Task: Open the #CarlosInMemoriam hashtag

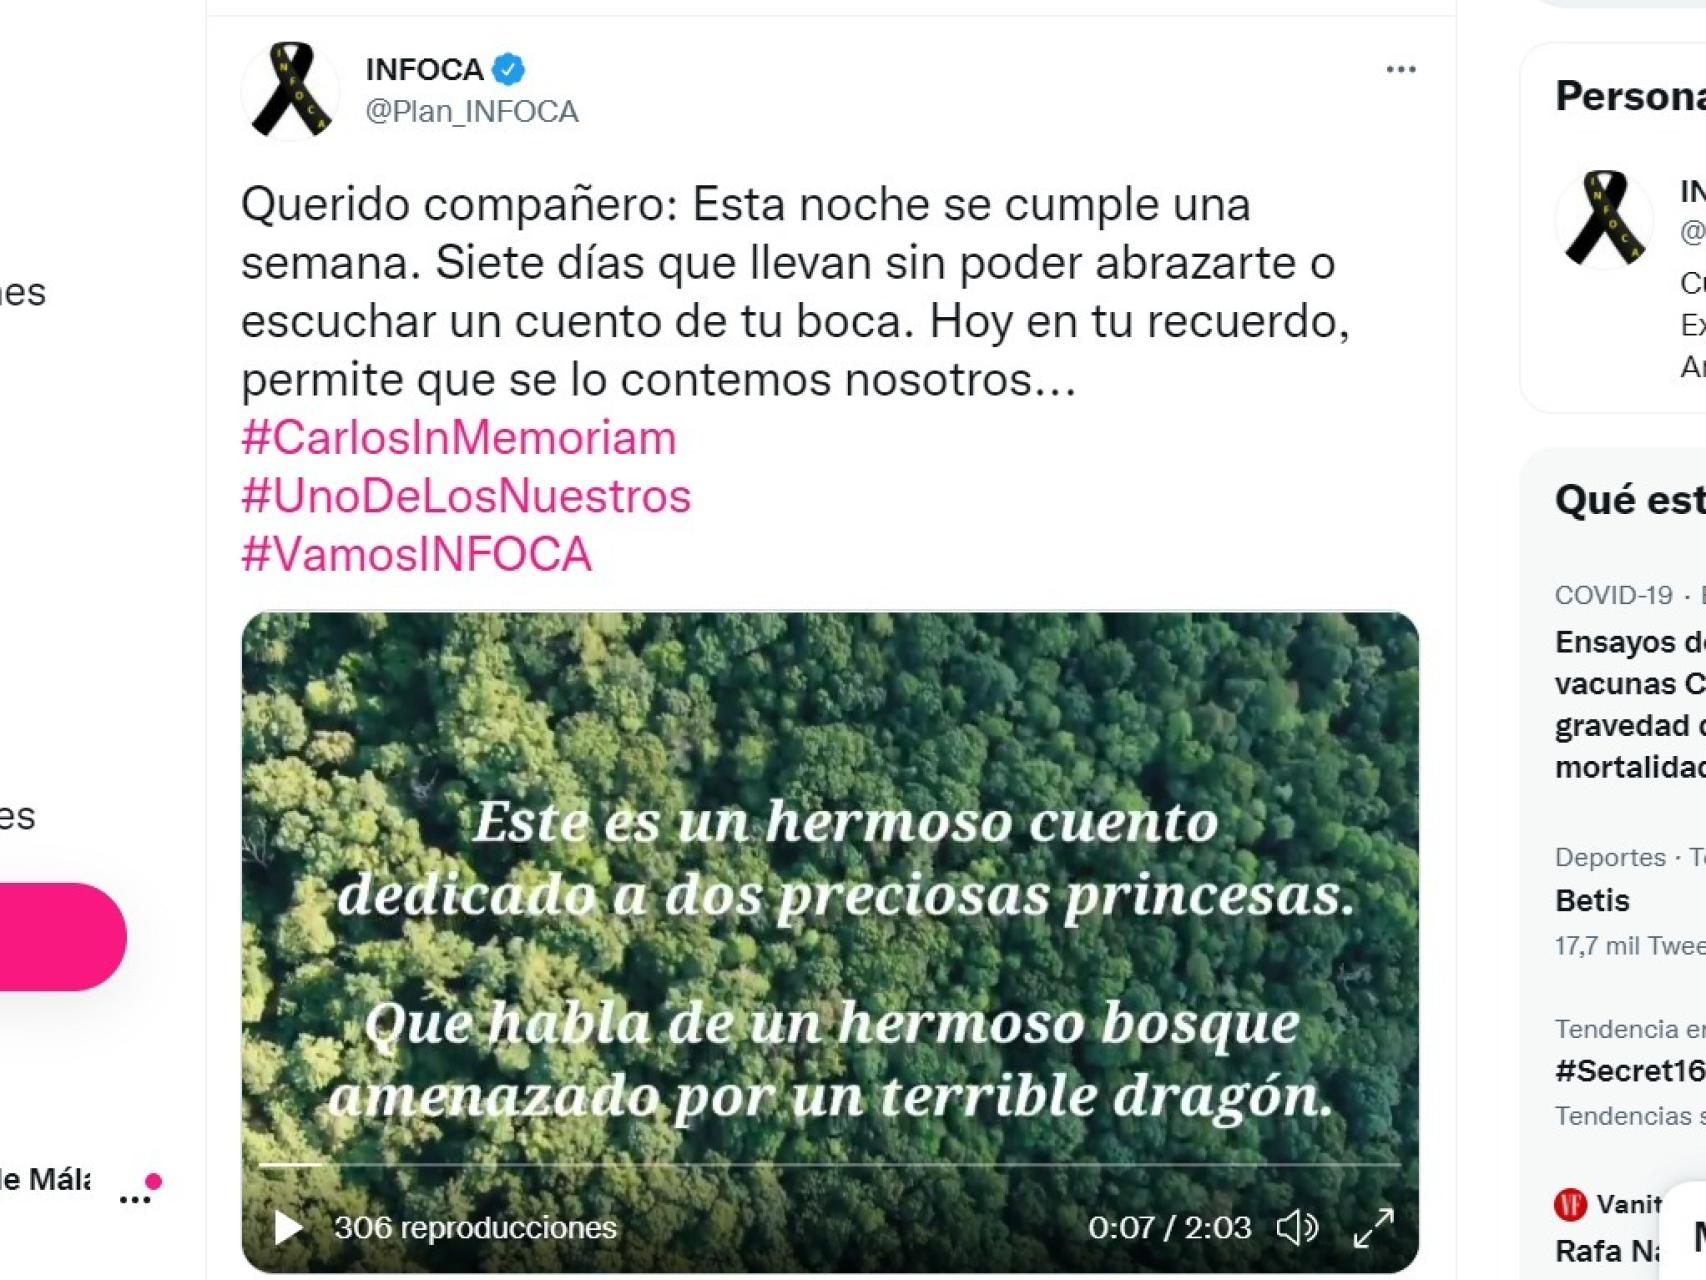Action: coord(459,438)
